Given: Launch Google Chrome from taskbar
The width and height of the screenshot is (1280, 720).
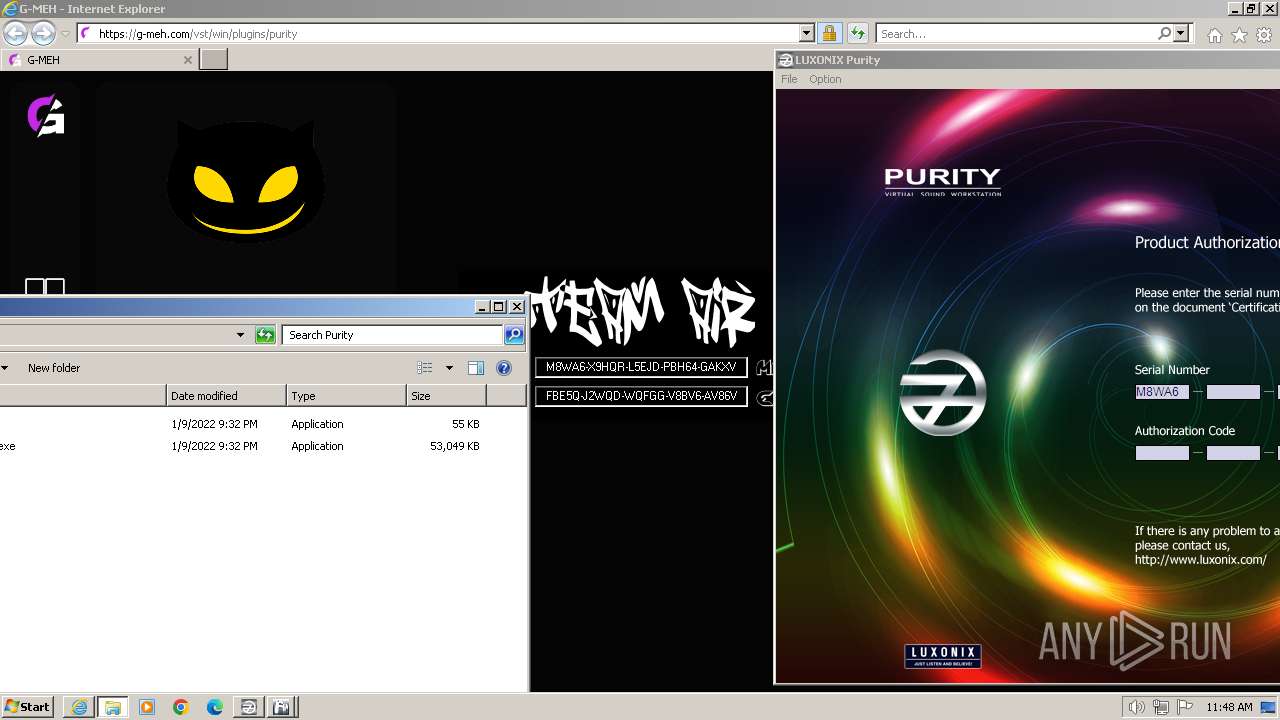Looking at the screenshot, I should click(x=181, y=707).
